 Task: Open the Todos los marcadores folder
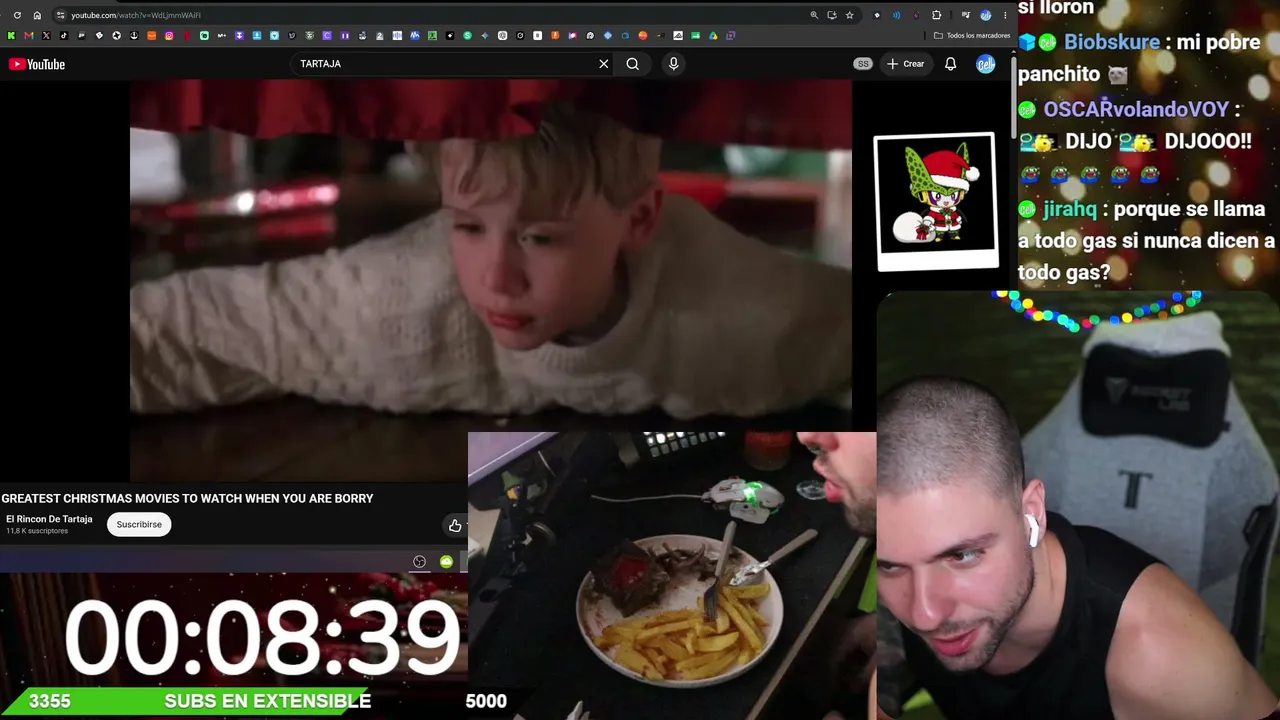coord(972,36)
